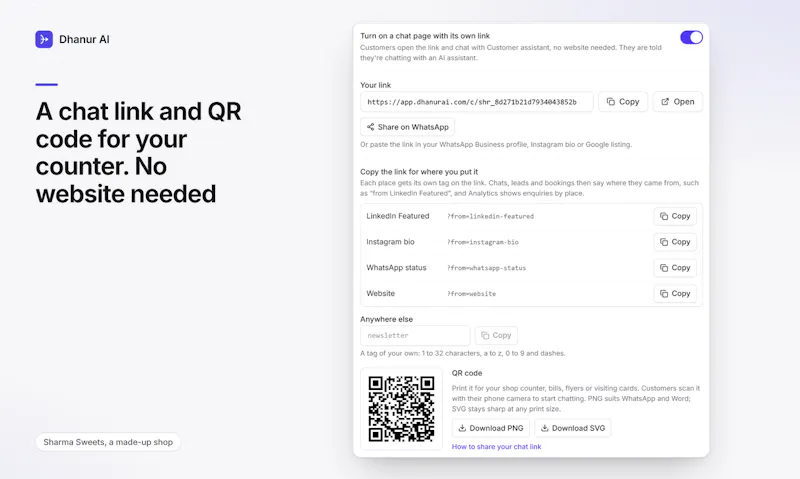Open the chat link in a new tab
The height and width of the screenshot is (479, 800).
[x=678, y=102]
